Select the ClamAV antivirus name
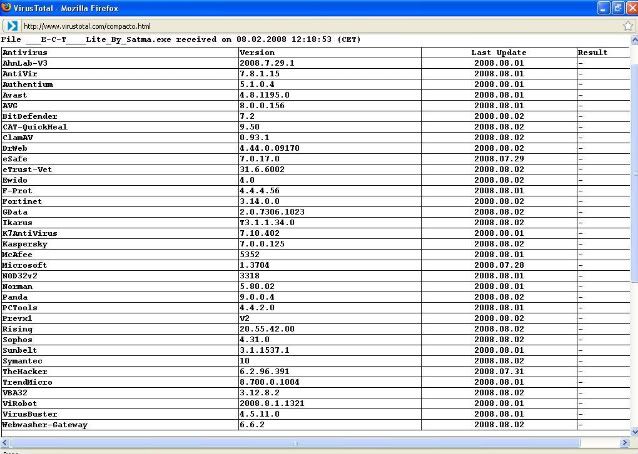 coord(17,138)
